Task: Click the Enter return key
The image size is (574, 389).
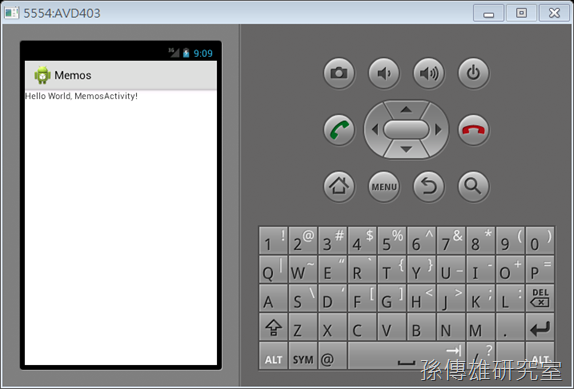Action: tap(540, 327)
